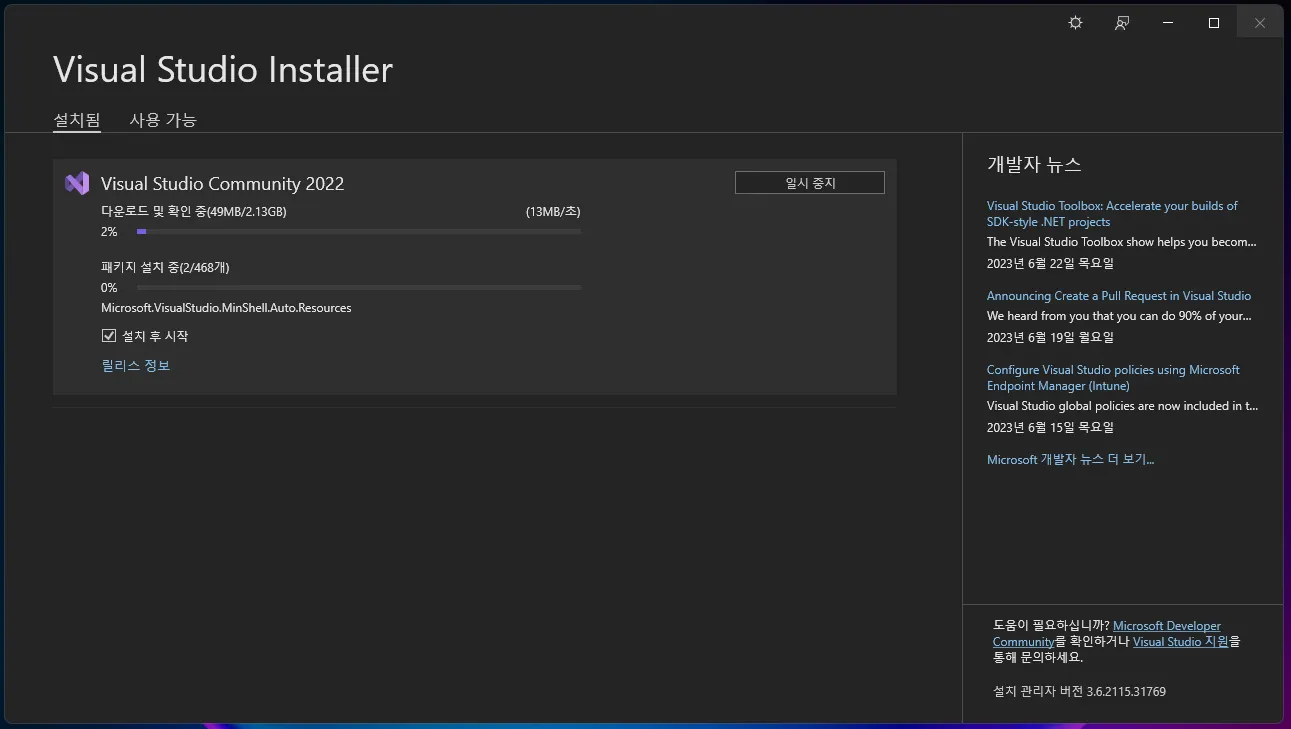This screenshot has width=1291, height=729.
Task: Minimize the Visual Studio Installer window
Action: 1168,23
